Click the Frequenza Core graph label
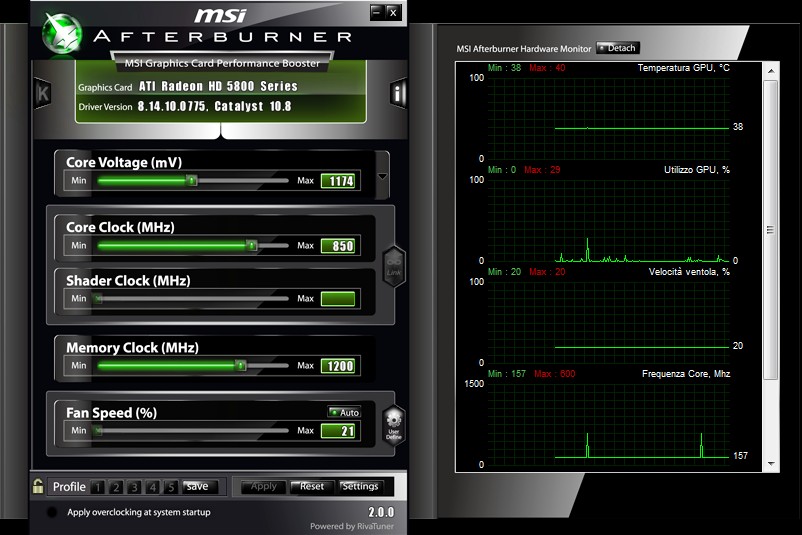 click(686, 374)
